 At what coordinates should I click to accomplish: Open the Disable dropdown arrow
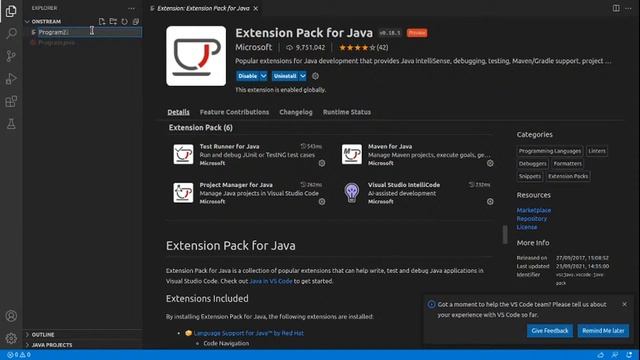point(264,76)
